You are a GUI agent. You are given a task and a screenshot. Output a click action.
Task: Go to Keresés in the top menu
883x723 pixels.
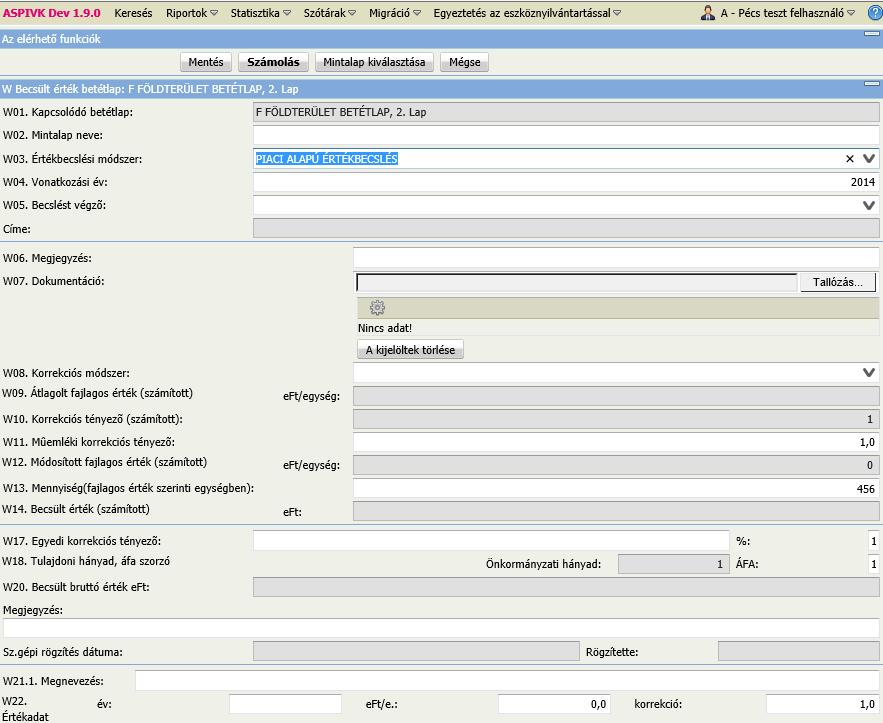pos(133,13)
